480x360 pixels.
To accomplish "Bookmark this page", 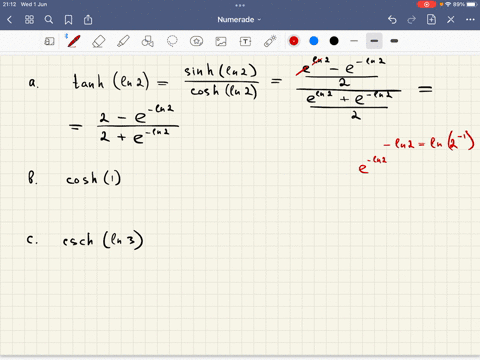I will pyautogui.click(x=68, y=20).
